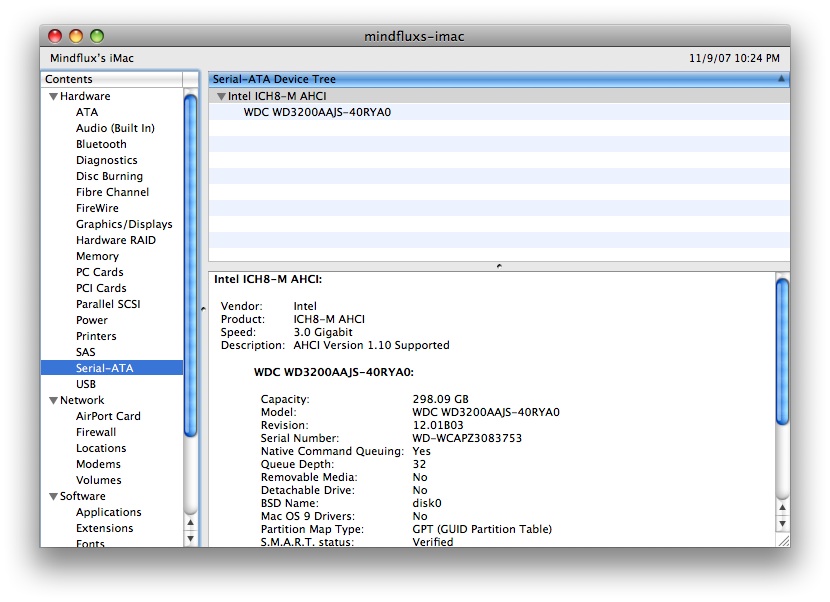Select PC Cards entry
830x602 pixels.
(x=100, y=272)
